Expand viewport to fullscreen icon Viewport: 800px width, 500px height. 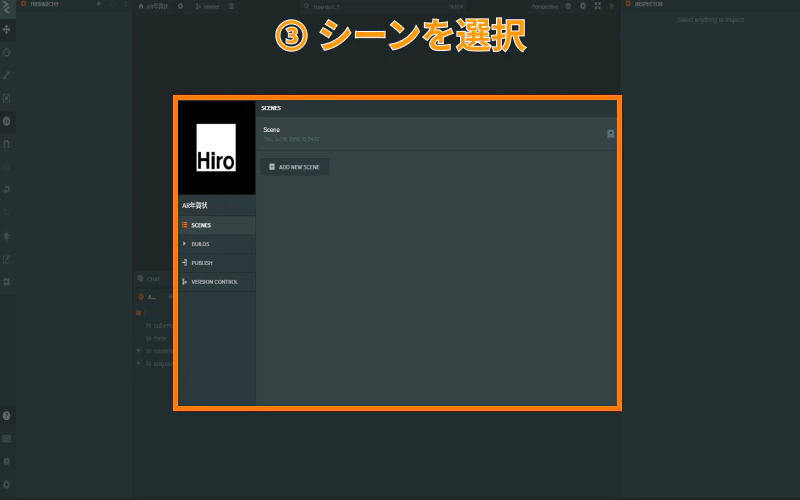(597, 7)
